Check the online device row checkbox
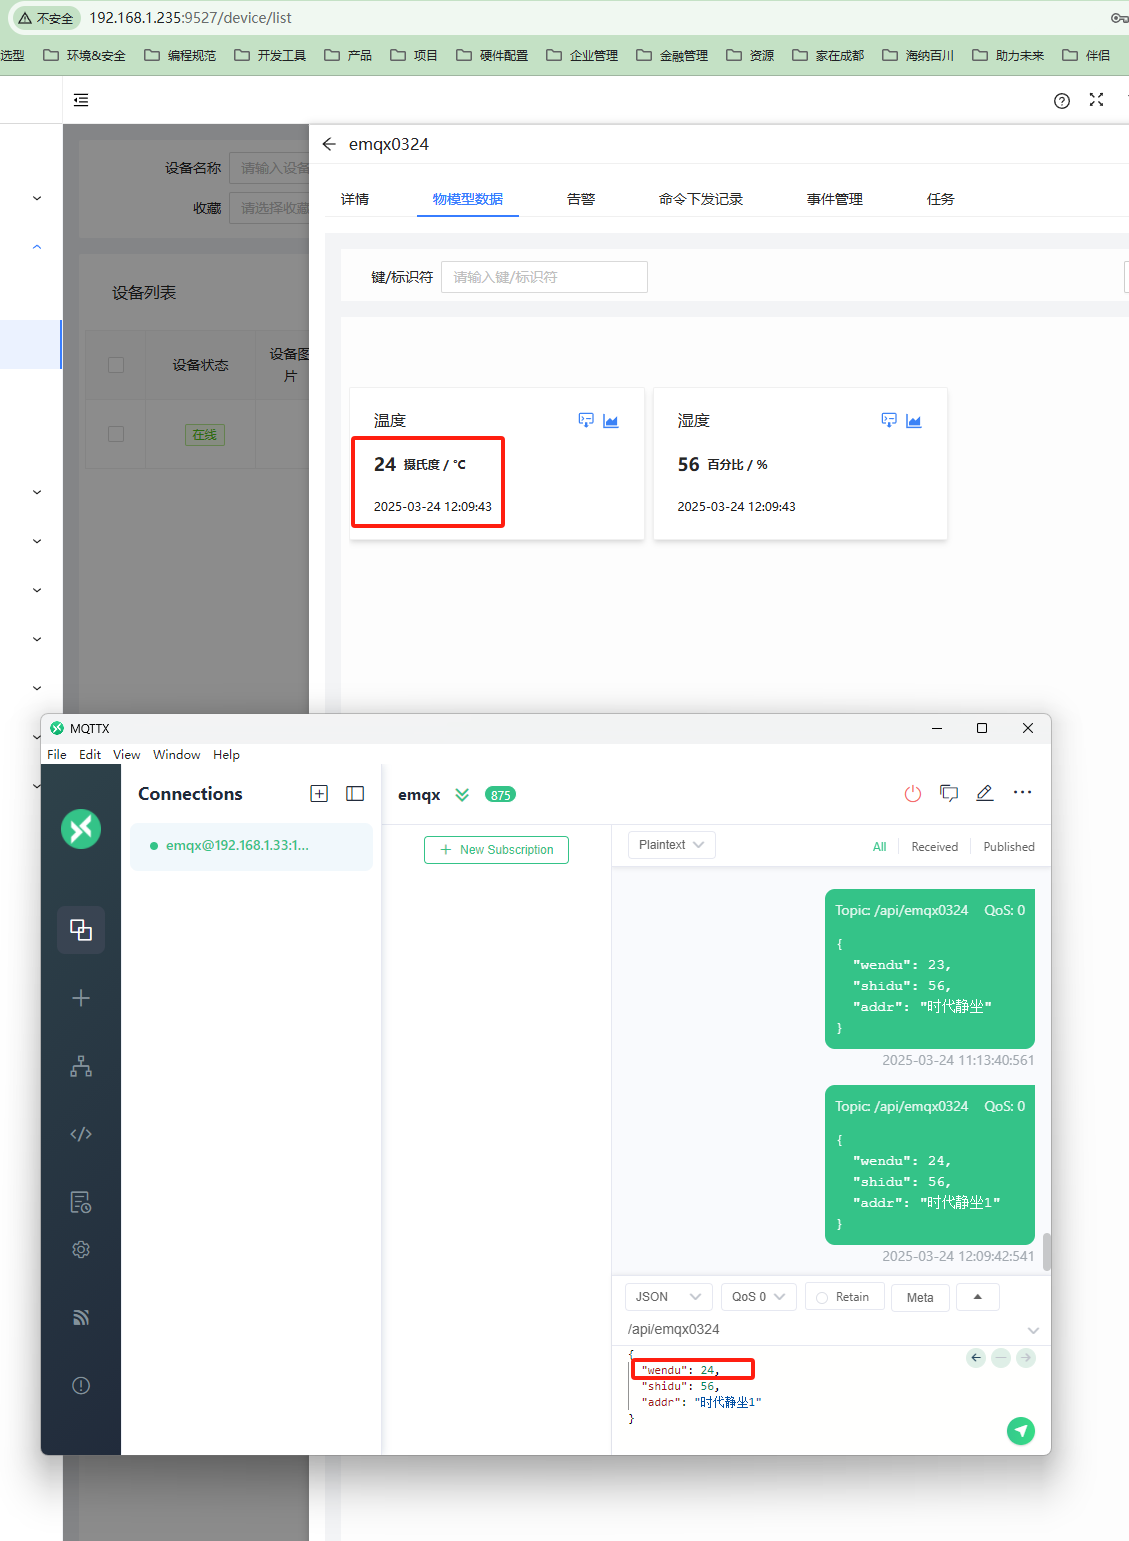The image size is (1129, 1541). [116, 434]
